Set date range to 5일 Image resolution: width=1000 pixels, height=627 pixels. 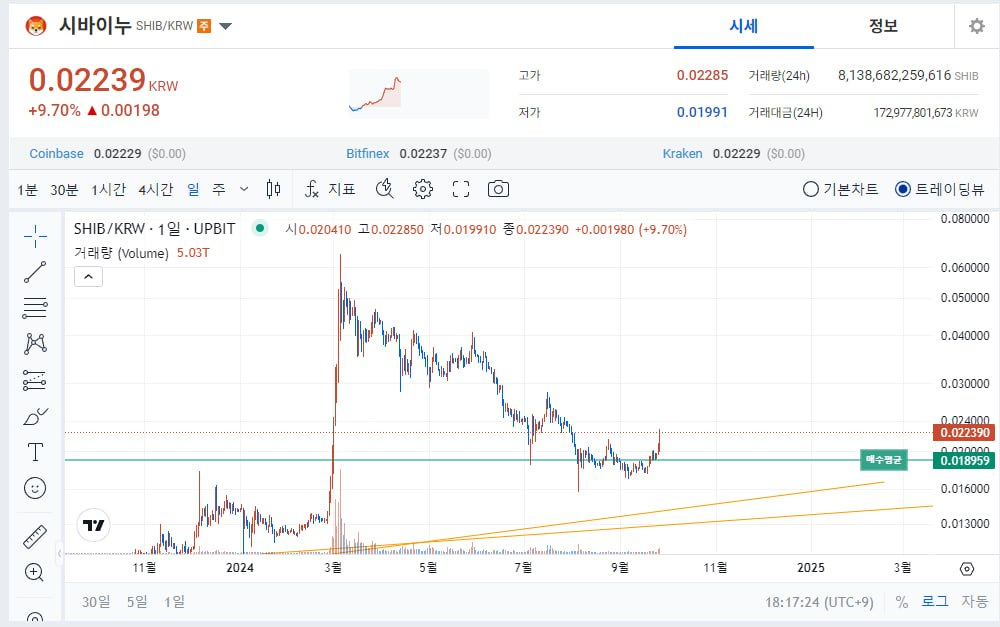136,601
